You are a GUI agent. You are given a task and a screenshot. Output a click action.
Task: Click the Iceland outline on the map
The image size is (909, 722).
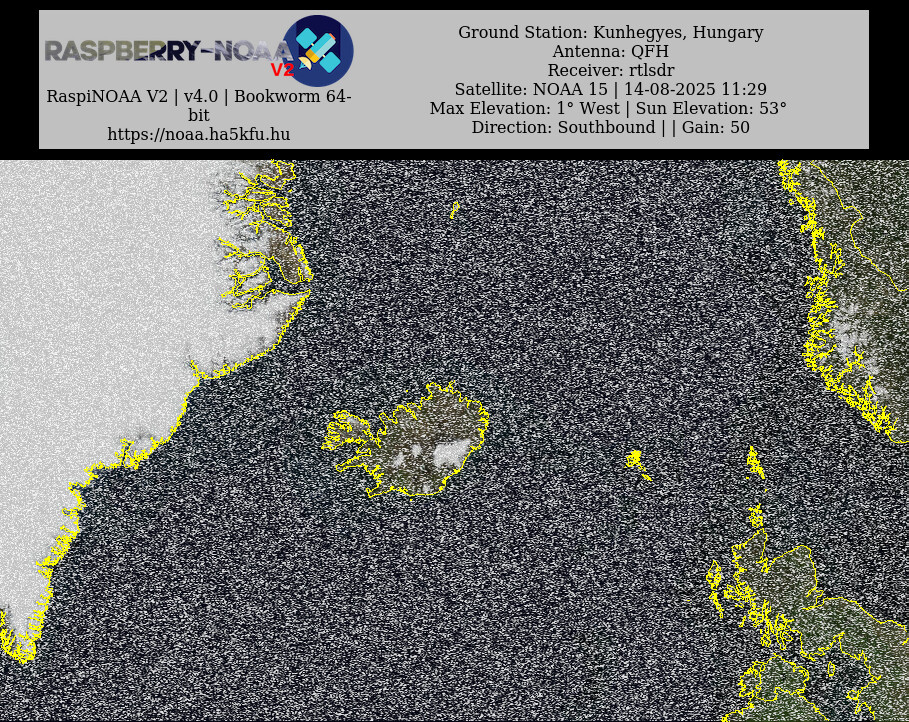(406, 441)
